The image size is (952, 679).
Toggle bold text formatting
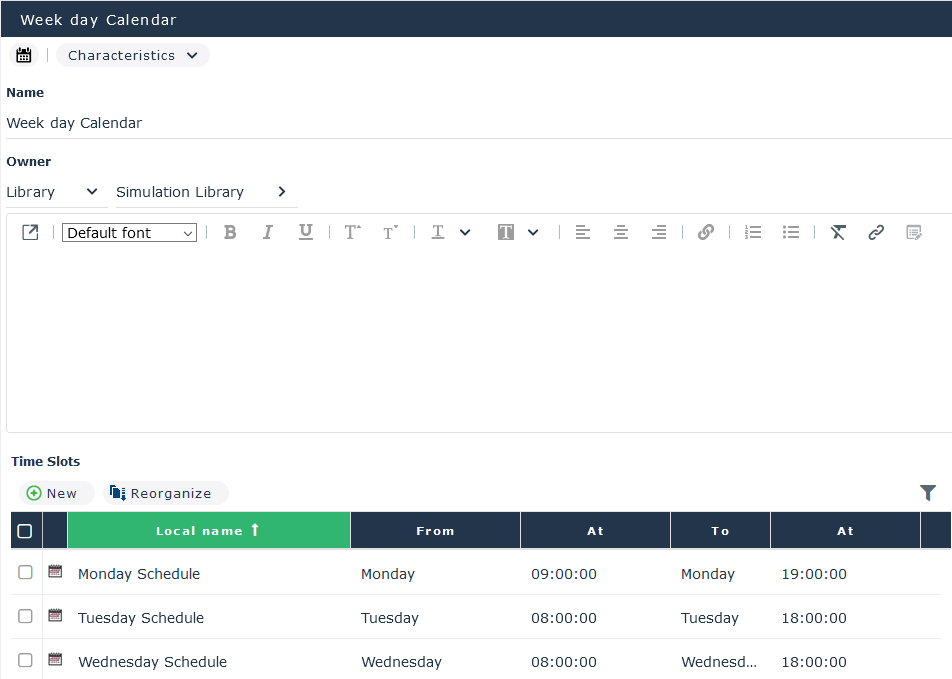pyautogui.click(x=230, y=232)
